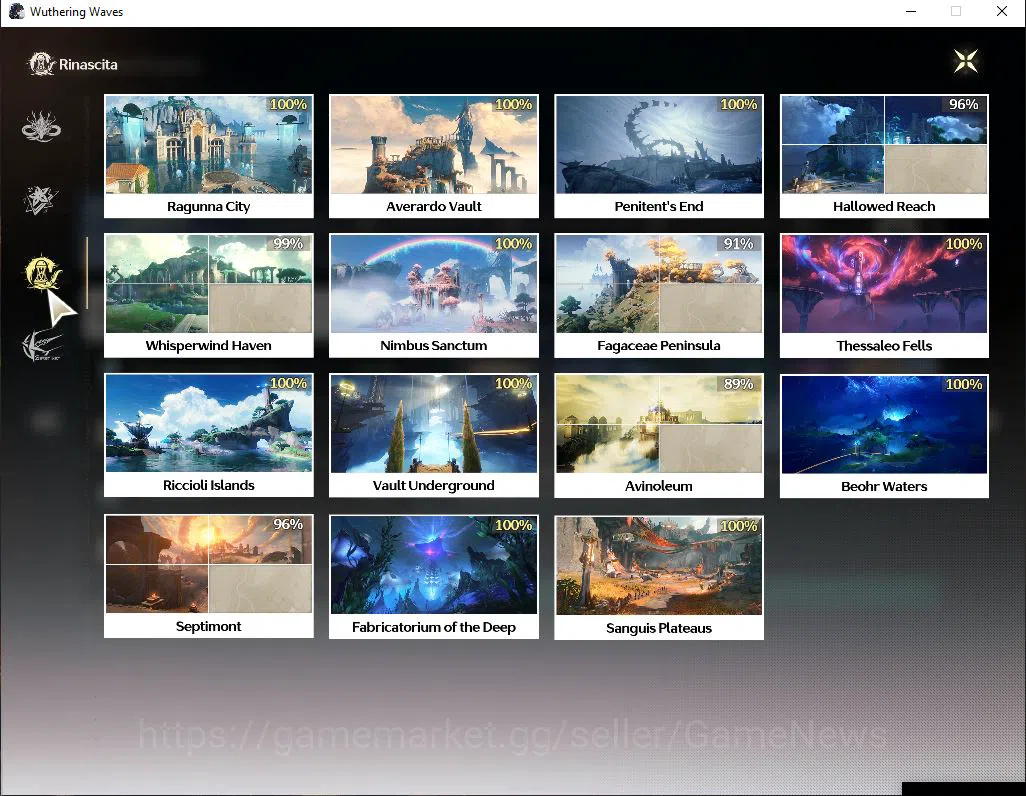The image size is (1026, 796).
Task: Open the Averardo Vault card
Action: coord(434,156)
